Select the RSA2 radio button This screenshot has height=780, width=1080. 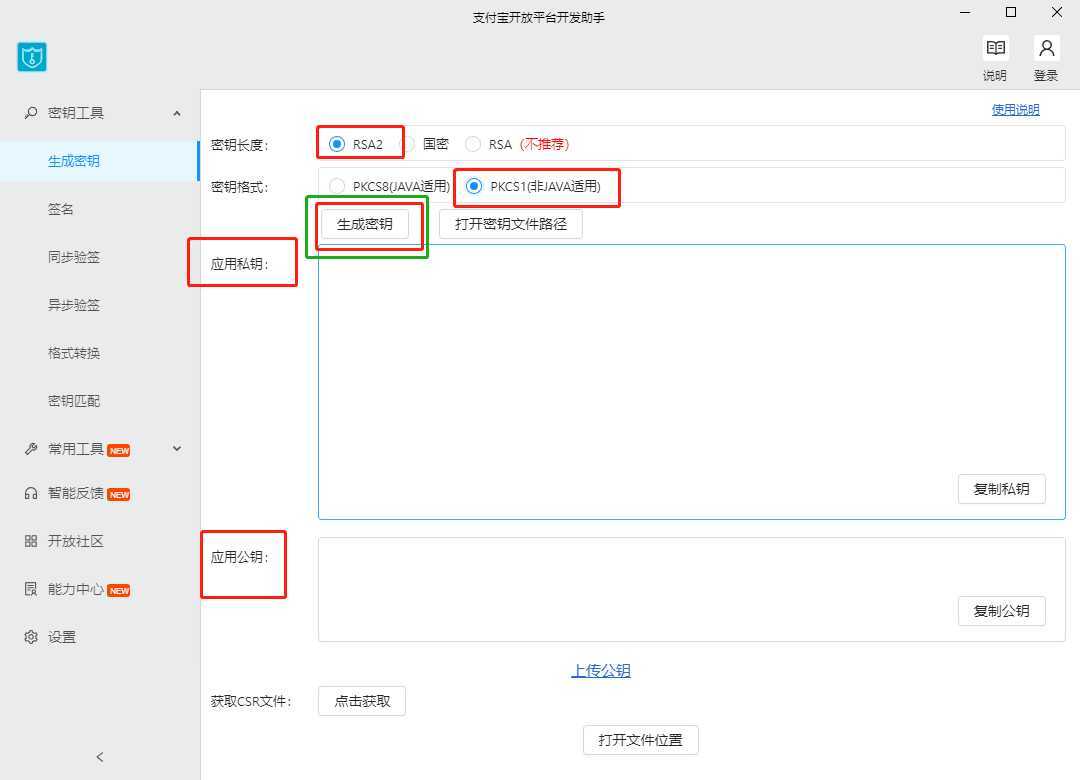pyautogui.click(x=336, y=144)
